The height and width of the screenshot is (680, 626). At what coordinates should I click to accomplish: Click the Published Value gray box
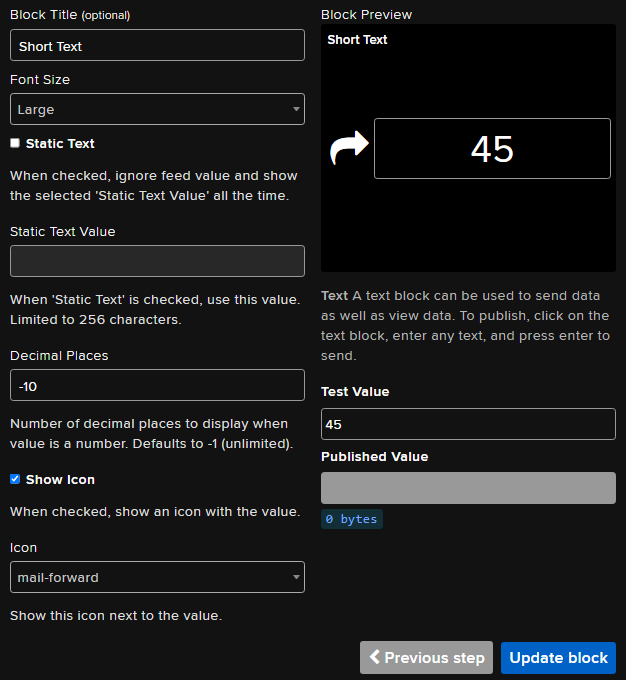tap(468, 488)
